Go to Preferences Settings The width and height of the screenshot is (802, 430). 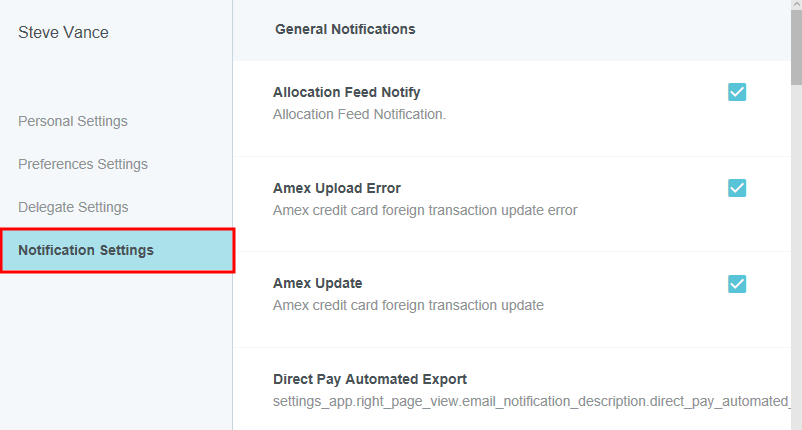point(83,164)
